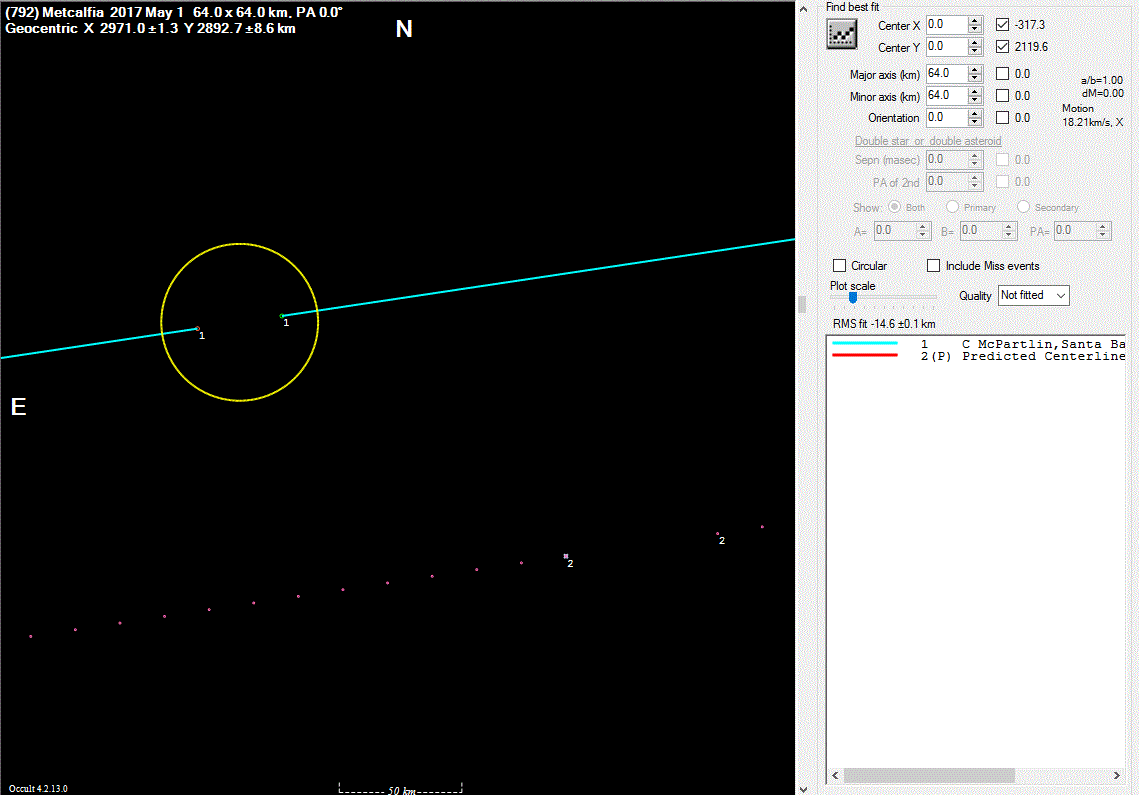
Task: Toggle the Center X fit checkbox
Action: [x=1002, y=25]
